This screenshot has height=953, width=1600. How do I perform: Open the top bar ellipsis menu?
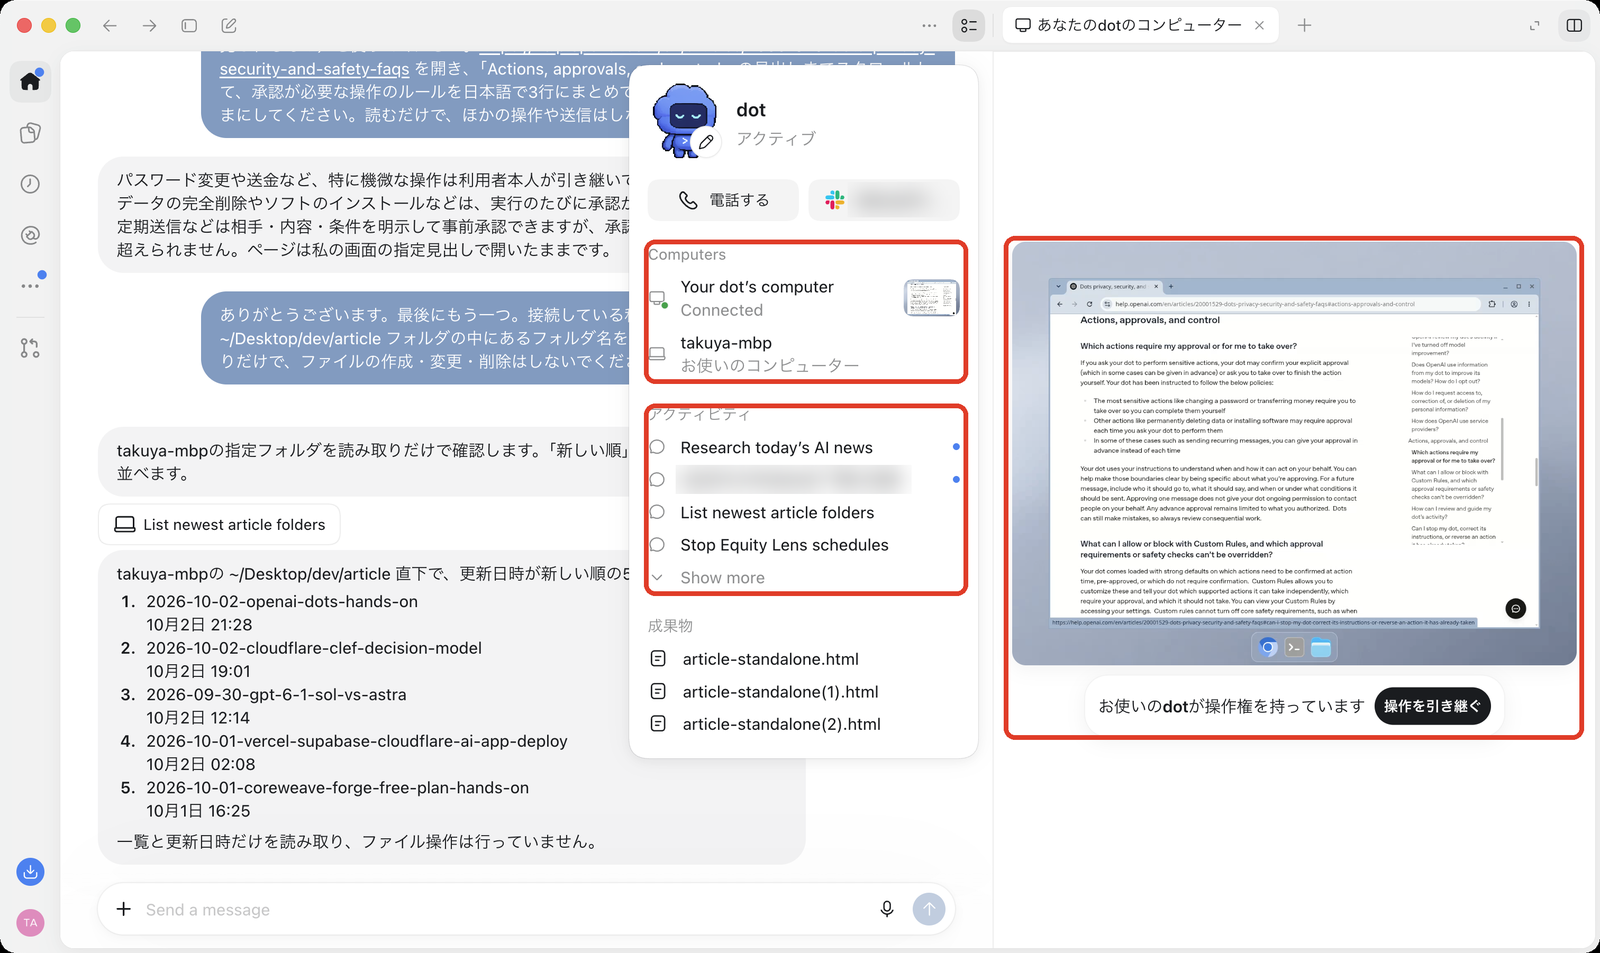click(929, 25)
